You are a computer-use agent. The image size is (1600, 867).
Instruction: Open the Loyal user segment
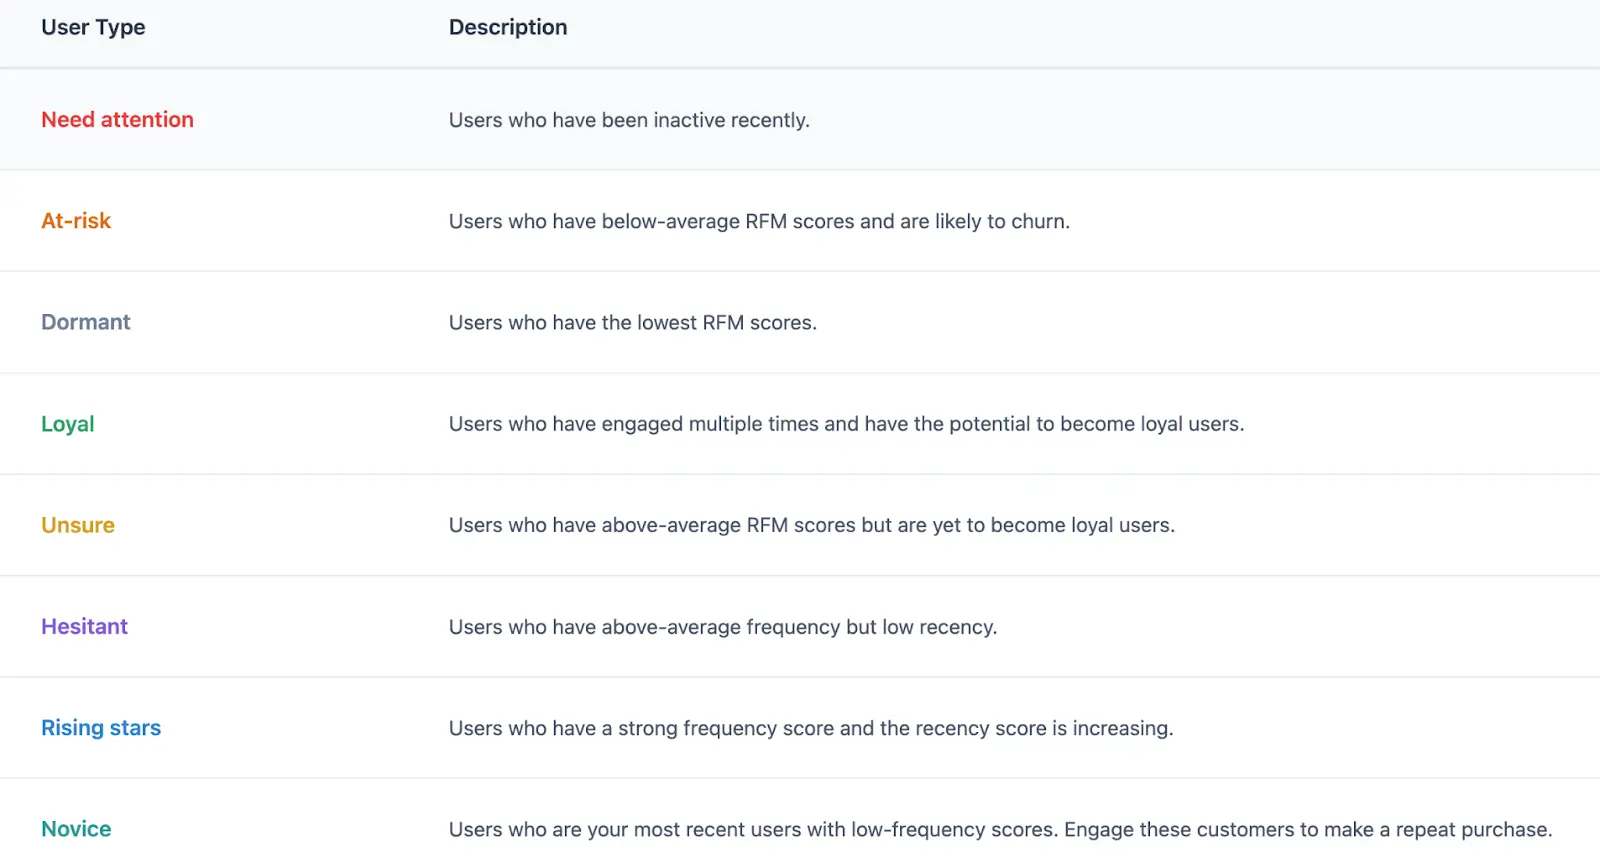[x=68, y=424]
